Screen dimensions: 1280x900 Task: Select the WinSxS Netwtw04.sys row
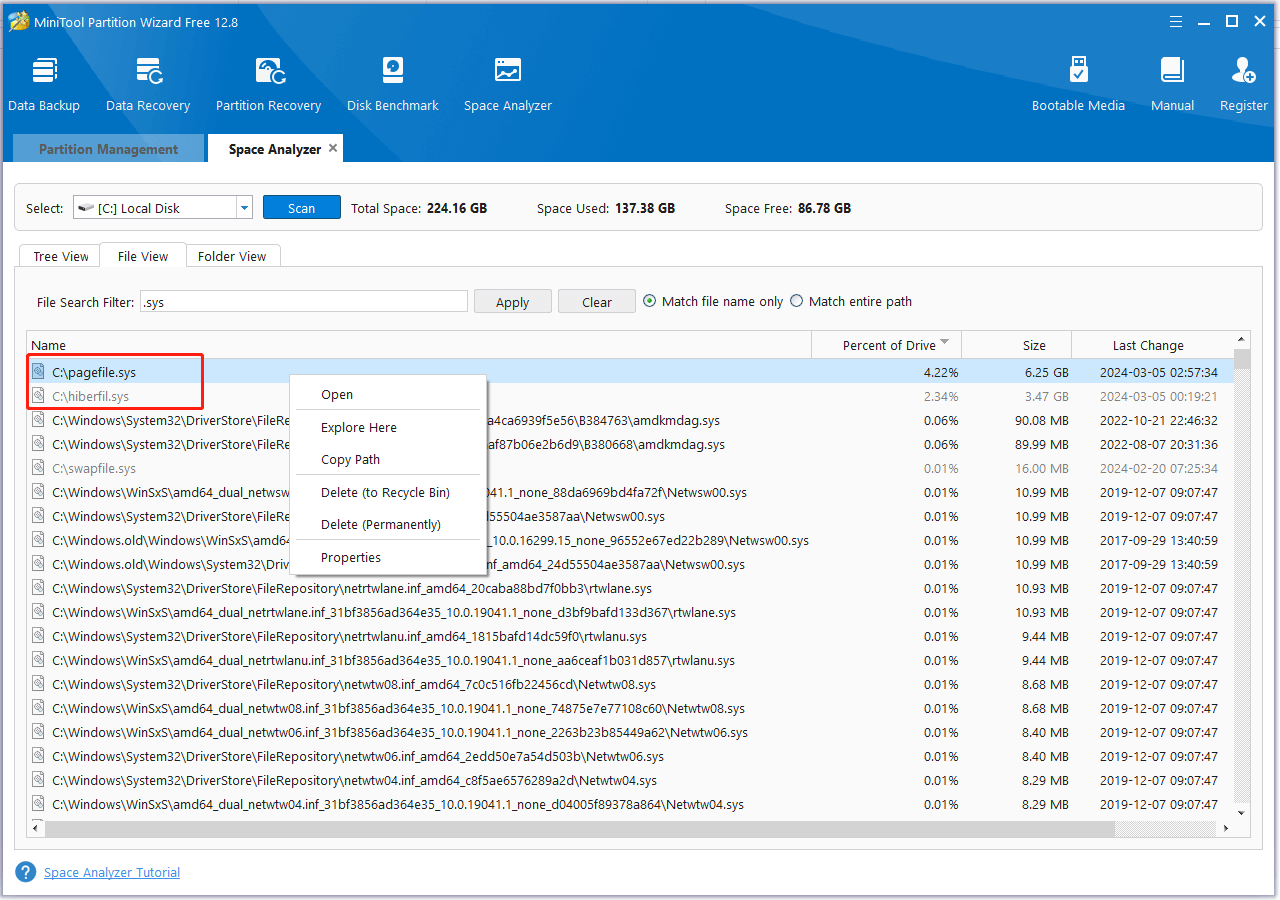(630, 804)
